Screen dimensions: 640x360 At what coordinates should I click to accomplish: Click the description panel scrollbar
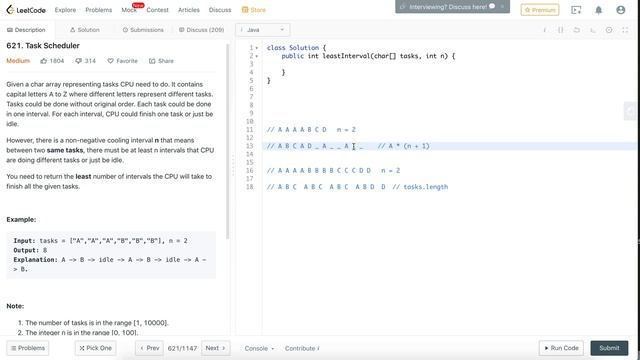point(228,141)
